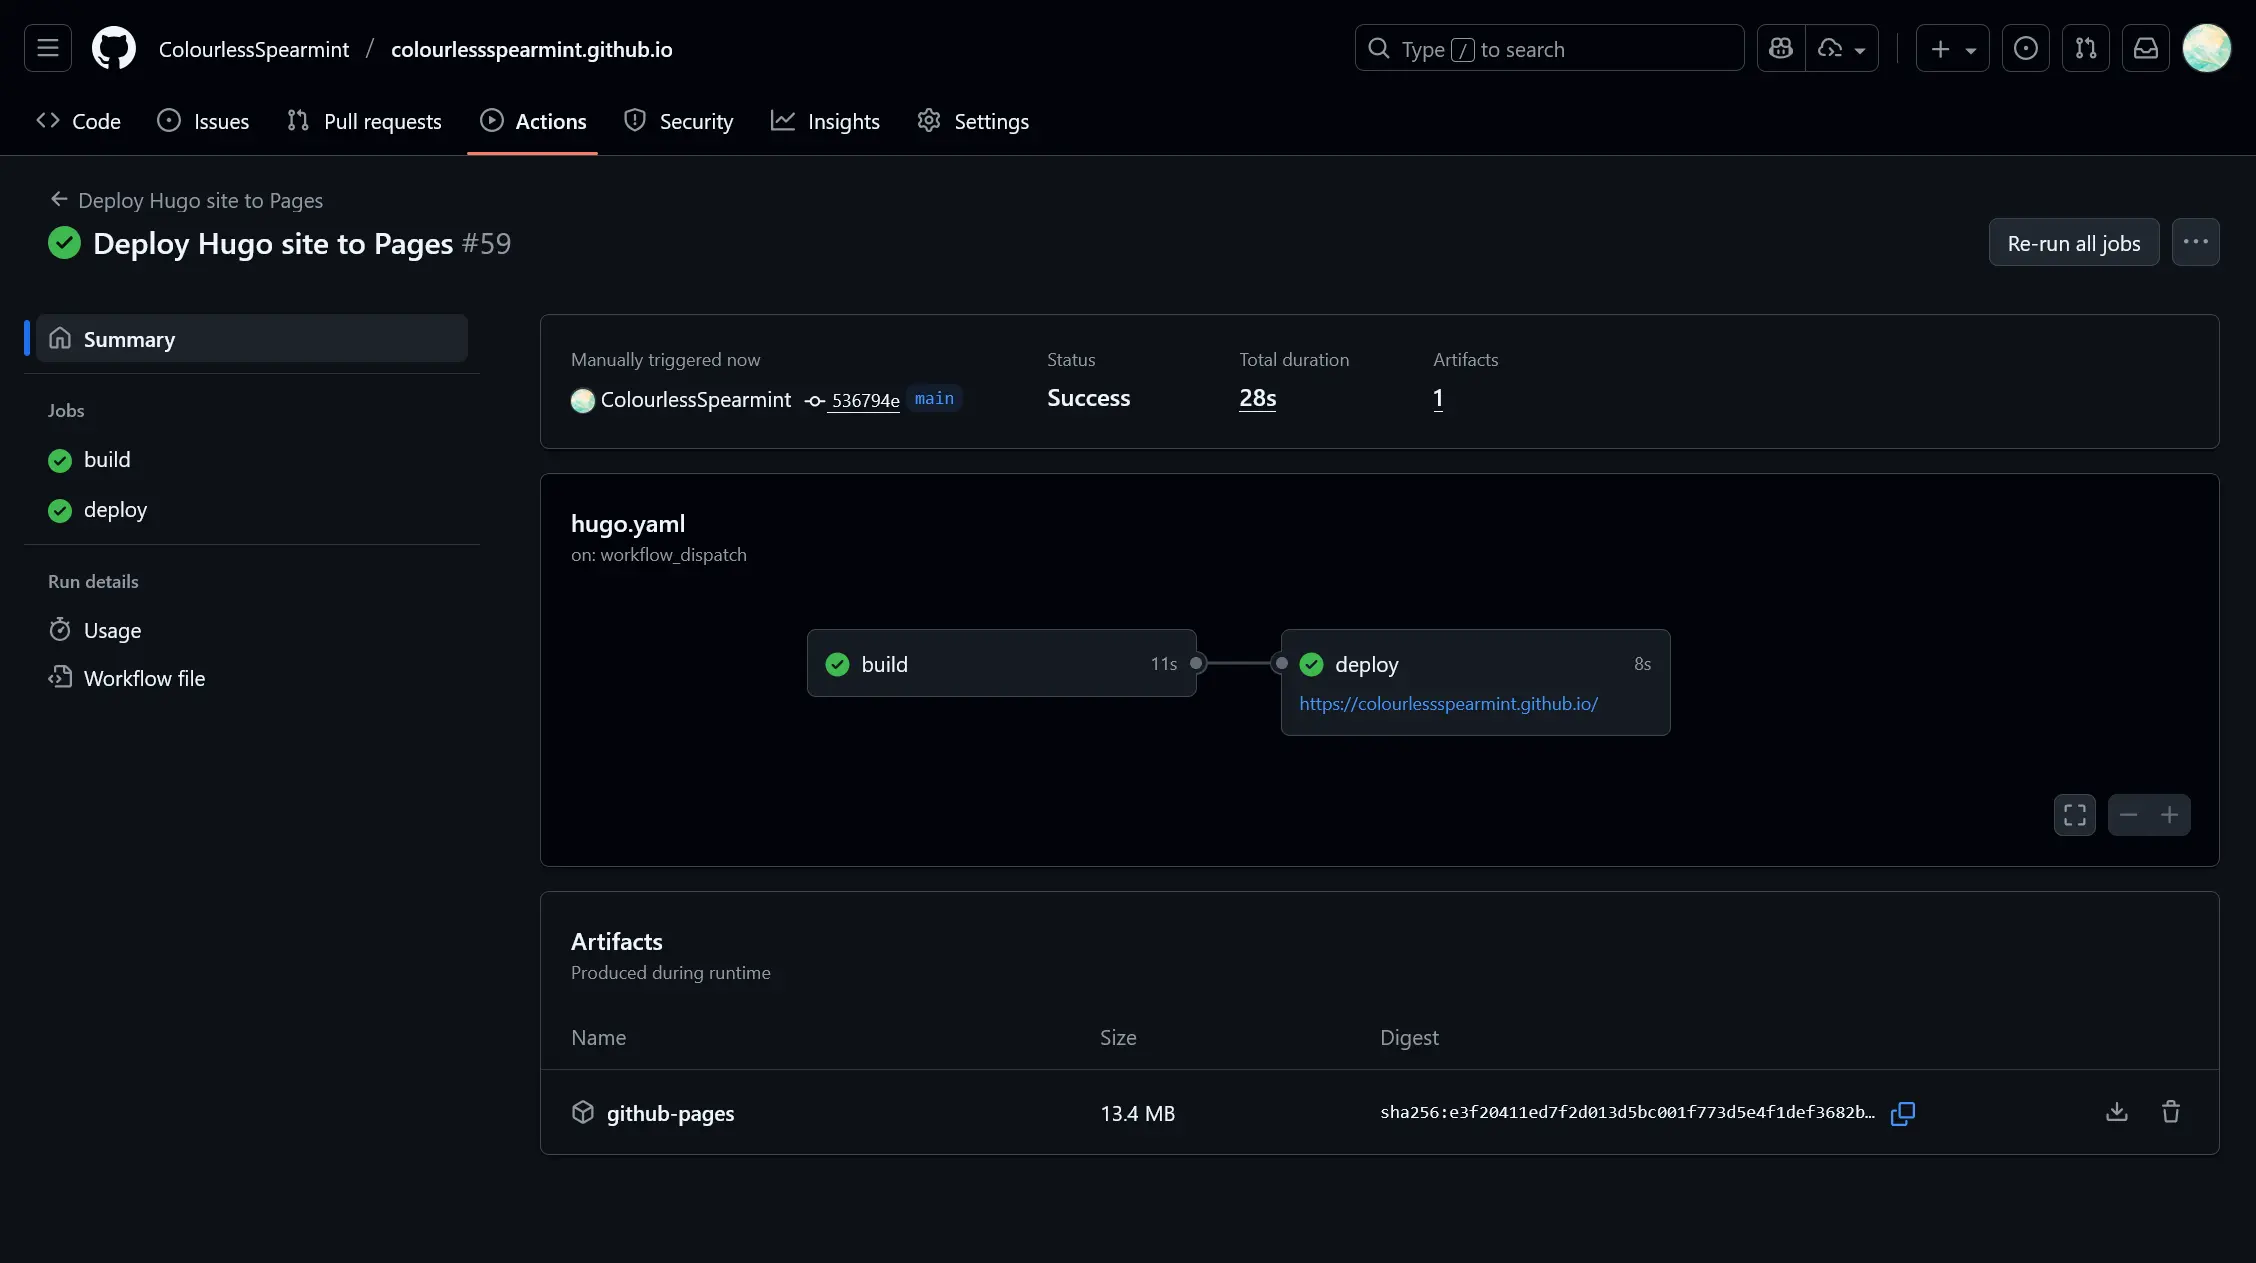Click the search input field
Viewport: 2256px width, 1263px height.
(1549, 48)
